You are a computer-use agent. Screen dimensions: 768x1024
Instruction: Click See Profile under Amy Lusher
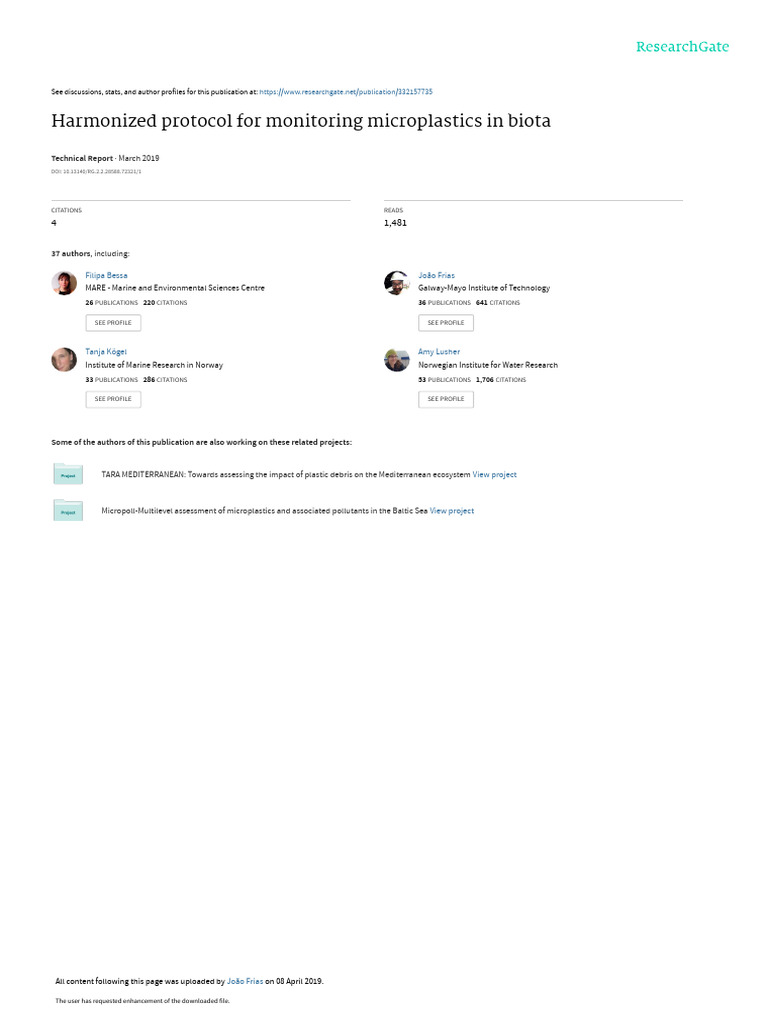click(x=446, y=399)
